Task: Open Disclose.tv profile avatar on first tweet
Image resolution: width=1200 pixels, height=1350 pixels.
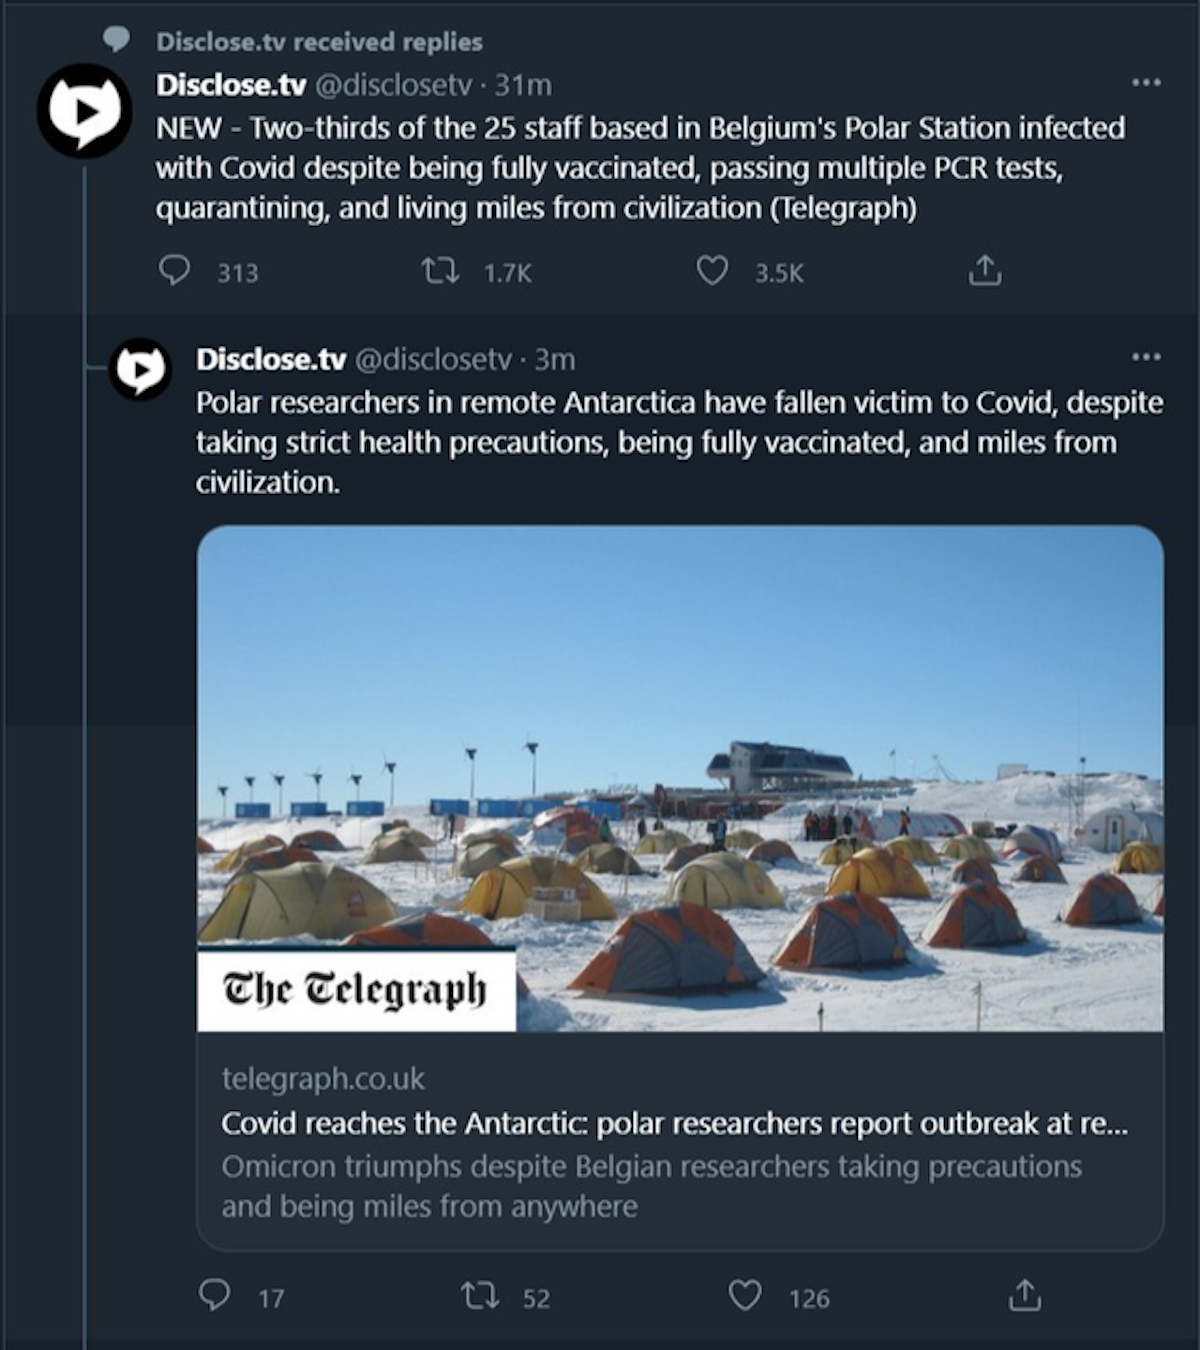Action: (x=84, y=109)
